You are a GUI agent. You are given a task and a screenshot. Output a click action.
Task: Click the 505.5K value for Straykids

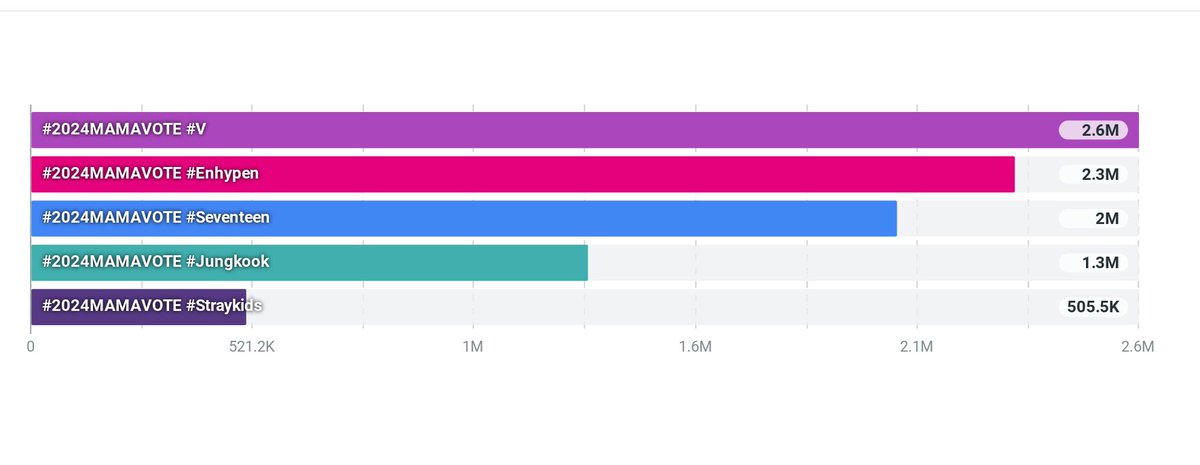(x=1094, y=307)
